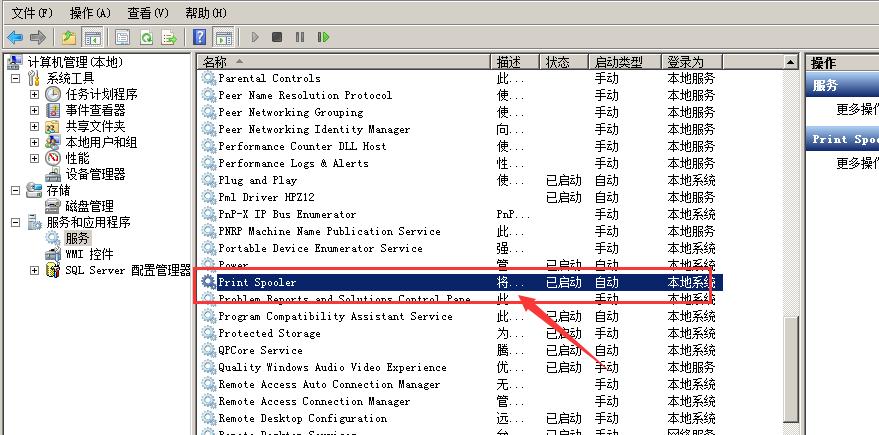Click gear icon beside Pml Driver HPZ12
Screen dimensions: 879x435
209,197
